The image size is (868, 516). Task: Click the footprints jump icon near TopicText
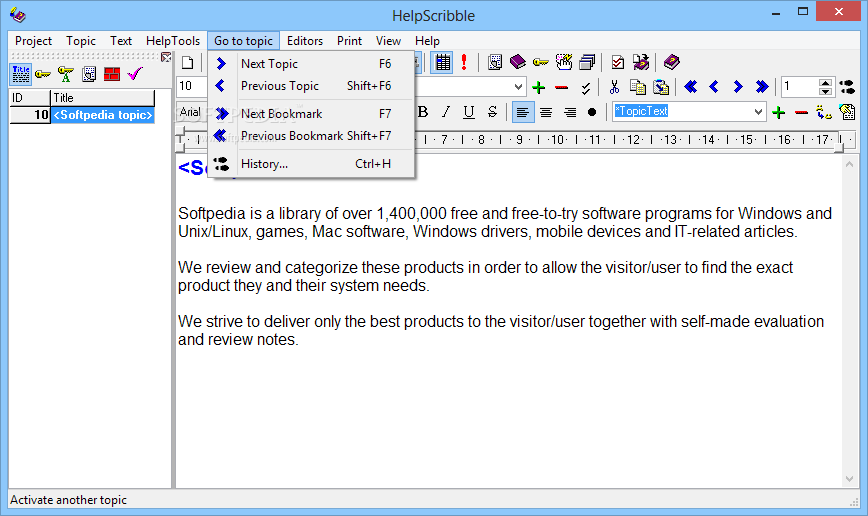pos(824,112)
